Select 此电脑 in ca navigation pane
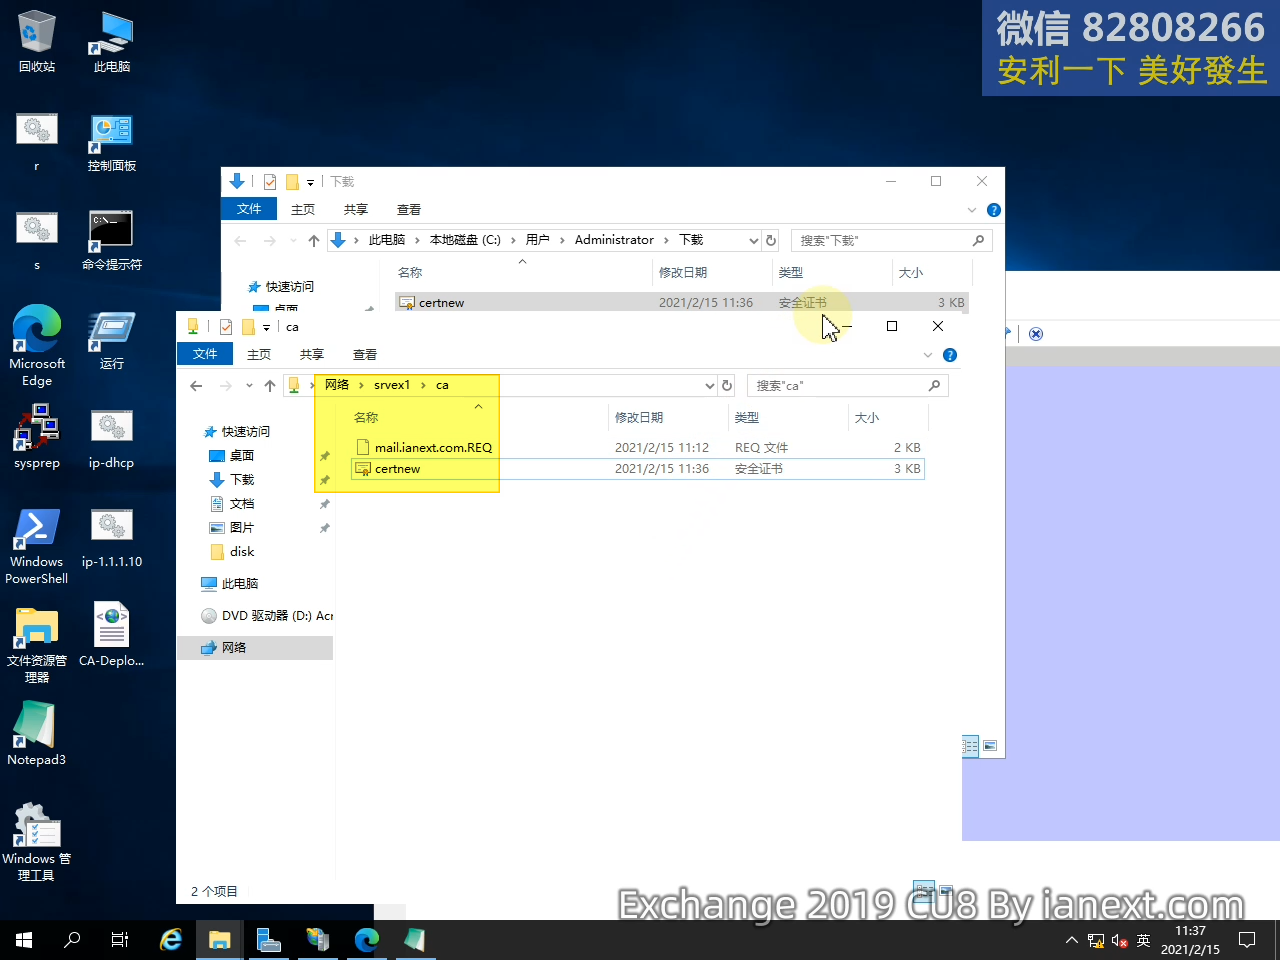This screenshot has height=960, width=1280. point(240,584)
